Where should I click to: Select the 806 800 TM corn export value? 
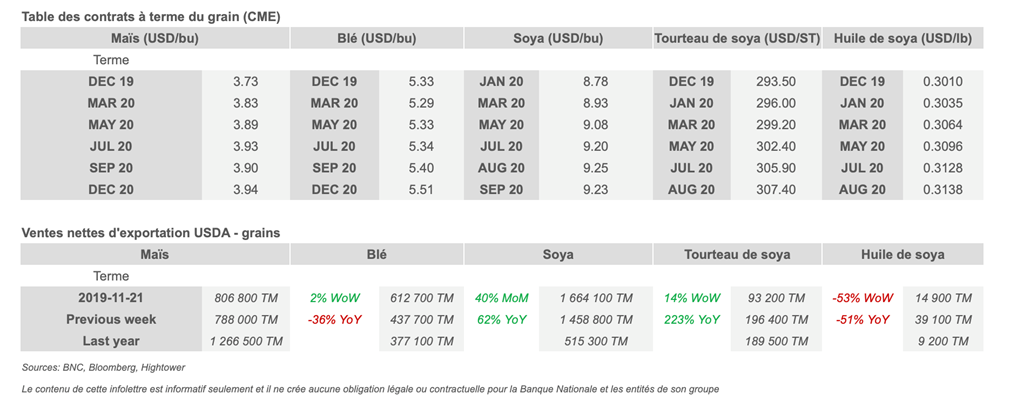[245, 298]
